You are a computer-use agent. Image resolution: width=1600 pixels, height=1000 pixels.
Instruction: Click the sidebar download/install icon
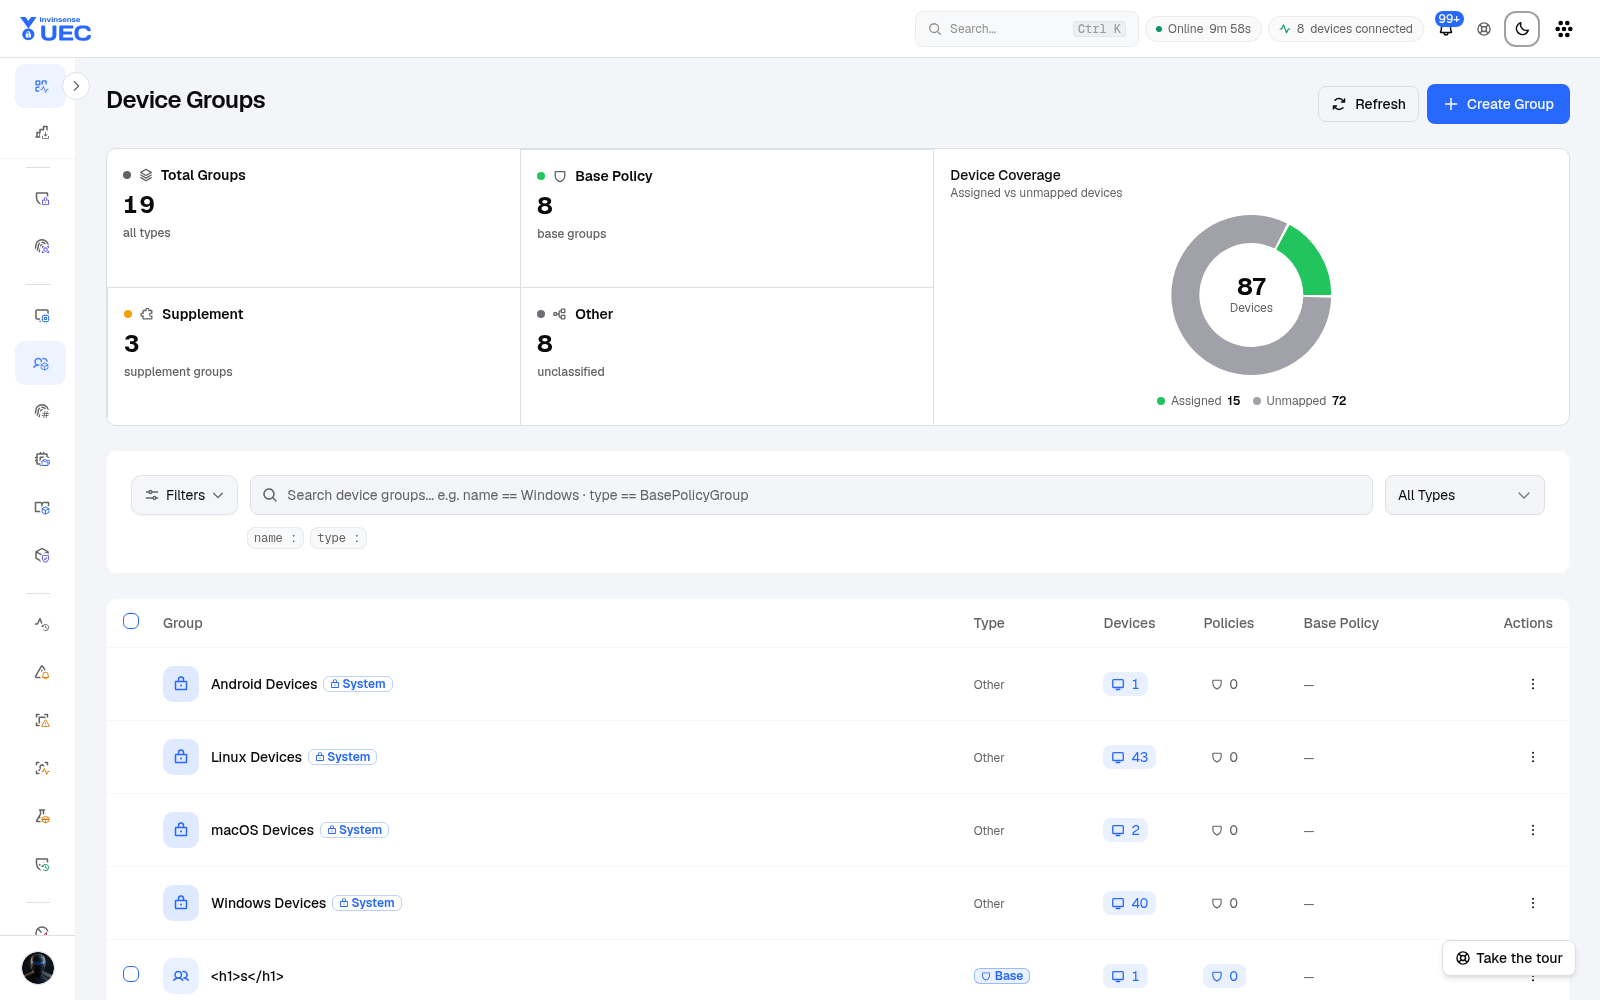(x=41, y=132)
